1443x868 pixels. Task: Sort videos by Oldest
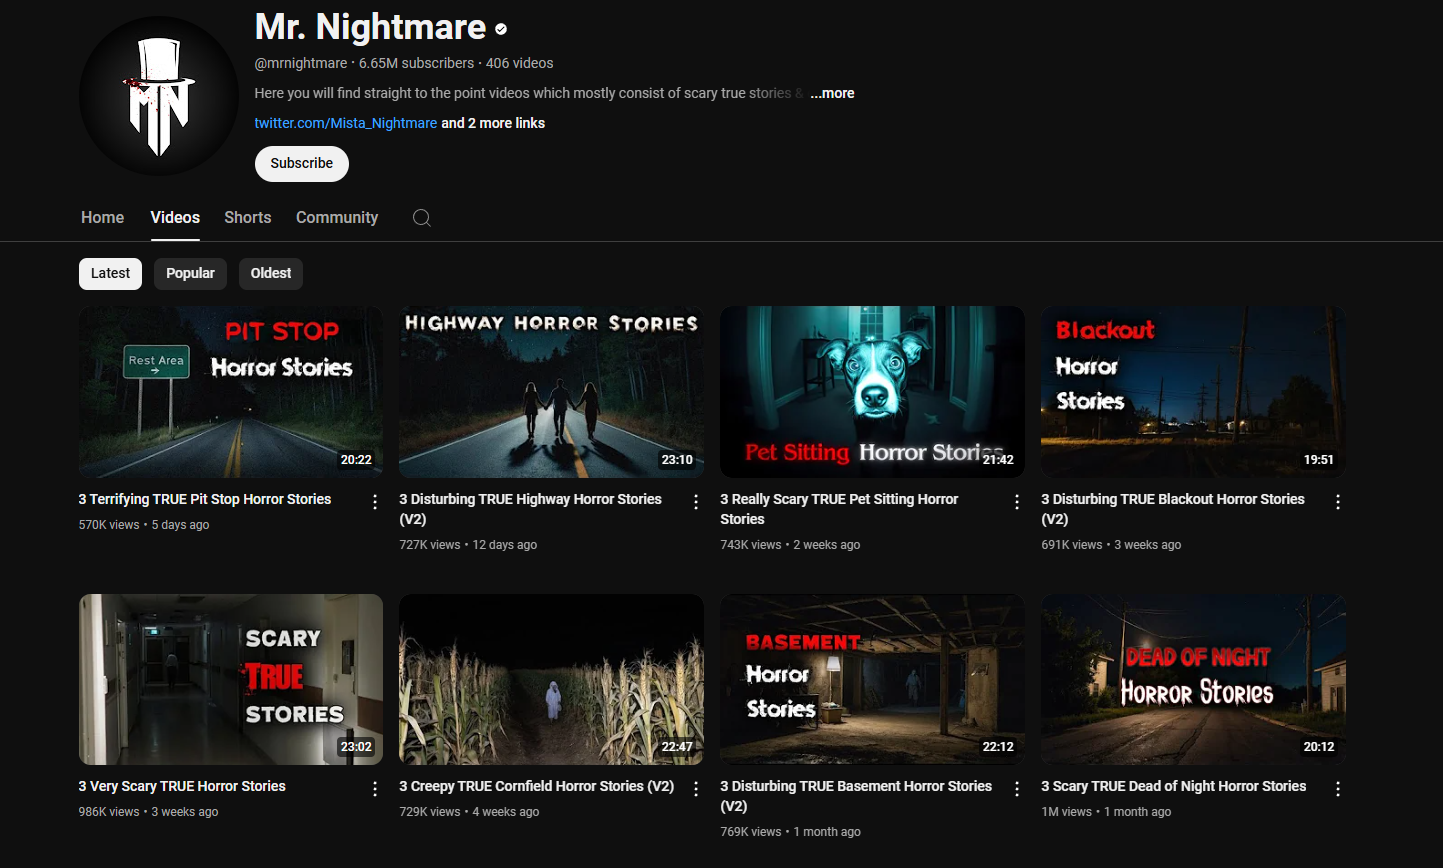click(x=271, y=274)
